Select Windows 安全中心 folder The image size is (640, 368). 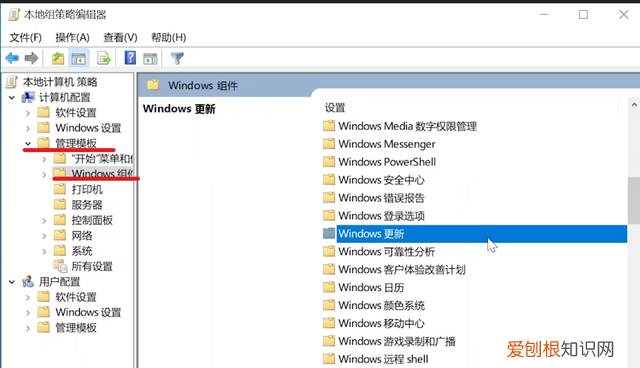(381, 180)
